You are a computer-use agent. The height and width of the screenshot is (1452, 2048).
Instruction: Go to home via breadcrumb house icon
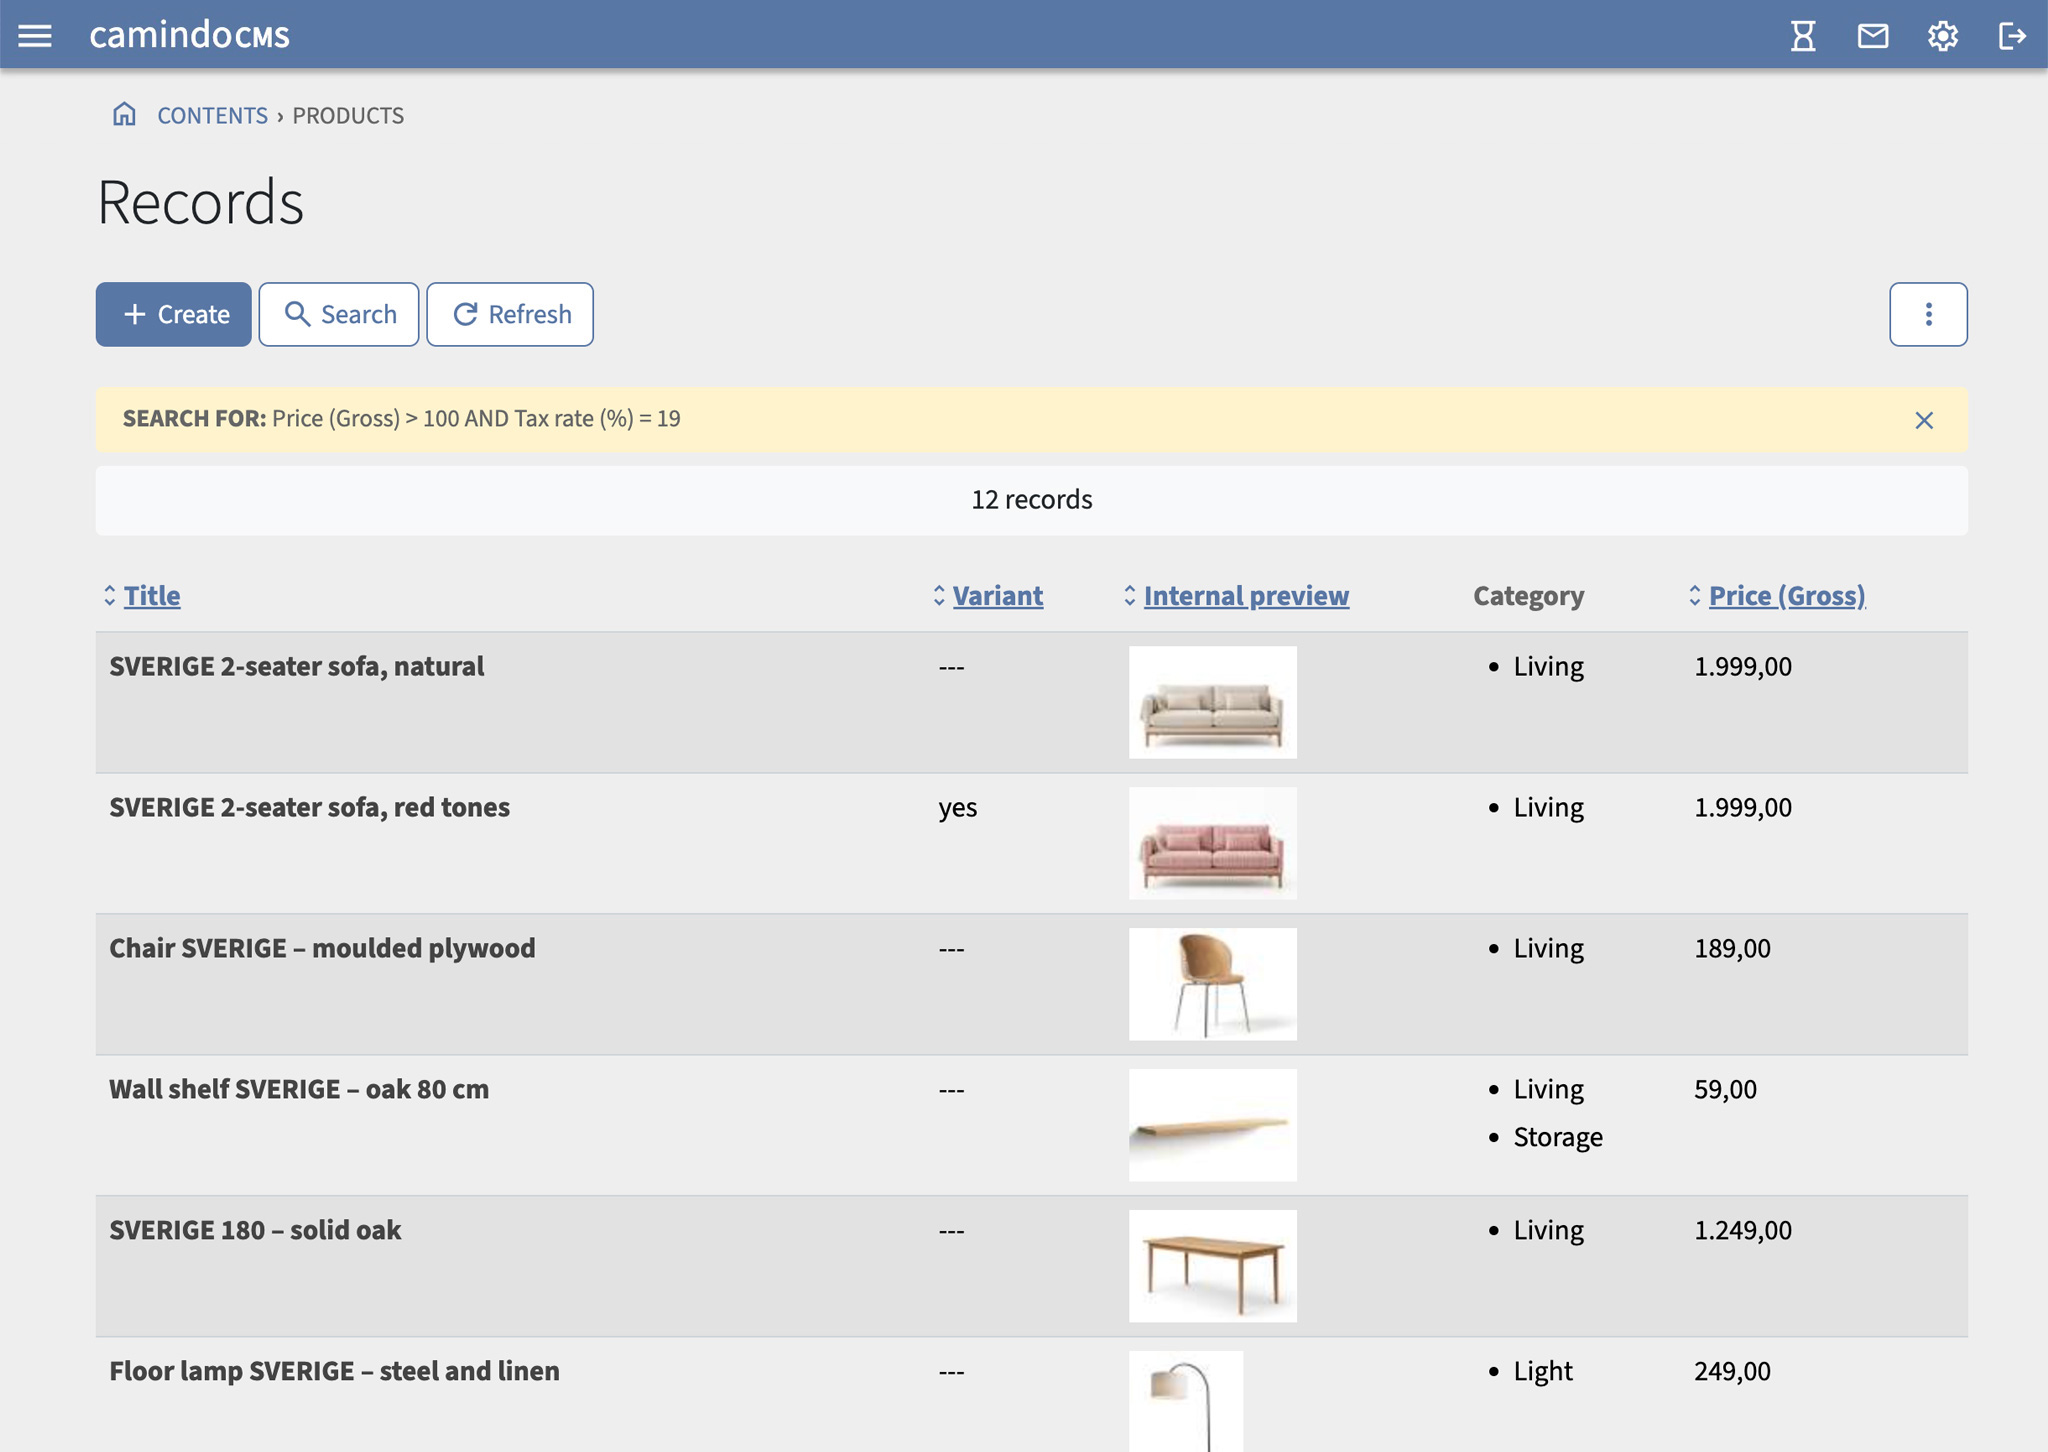pos(124,114)
